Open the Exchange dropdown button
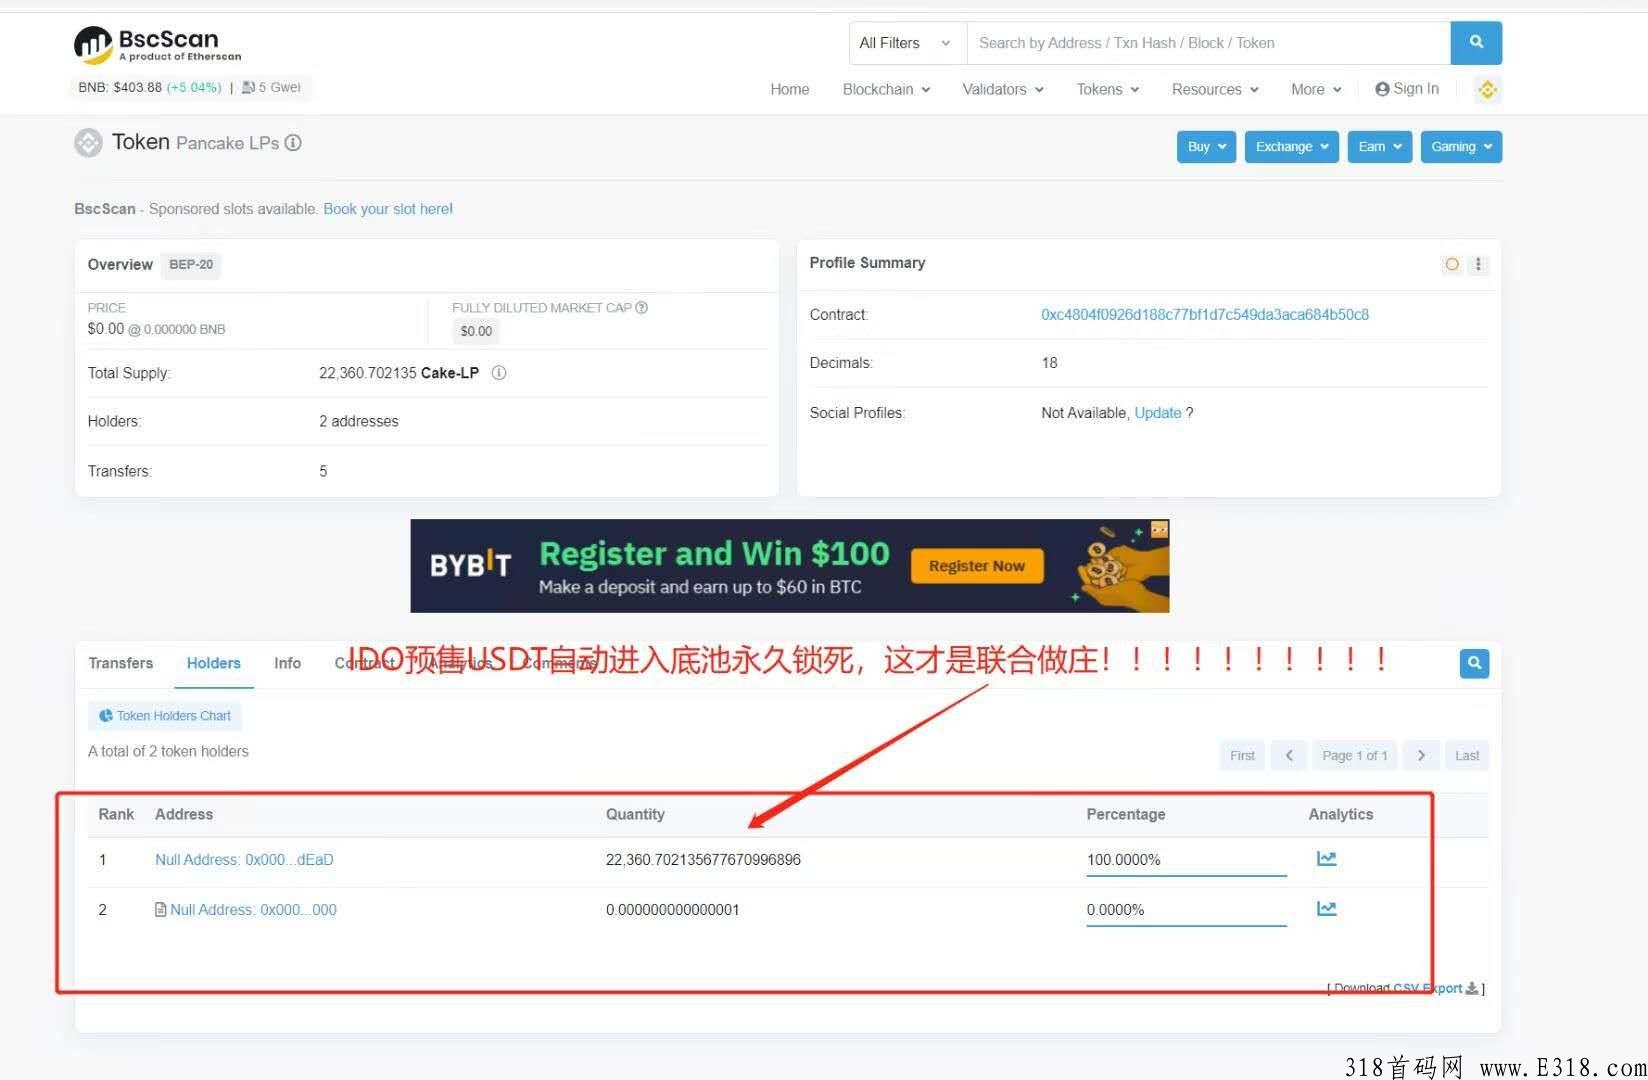The width and height of the screenshot is (1648, 1080). (1292, 147)
